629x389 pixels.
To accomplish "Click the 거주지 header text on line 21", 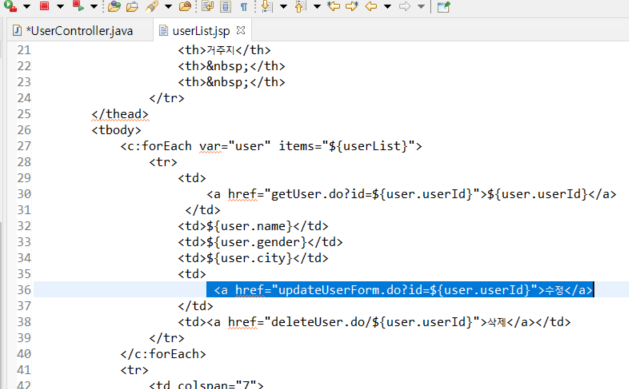I will (221, 50).
